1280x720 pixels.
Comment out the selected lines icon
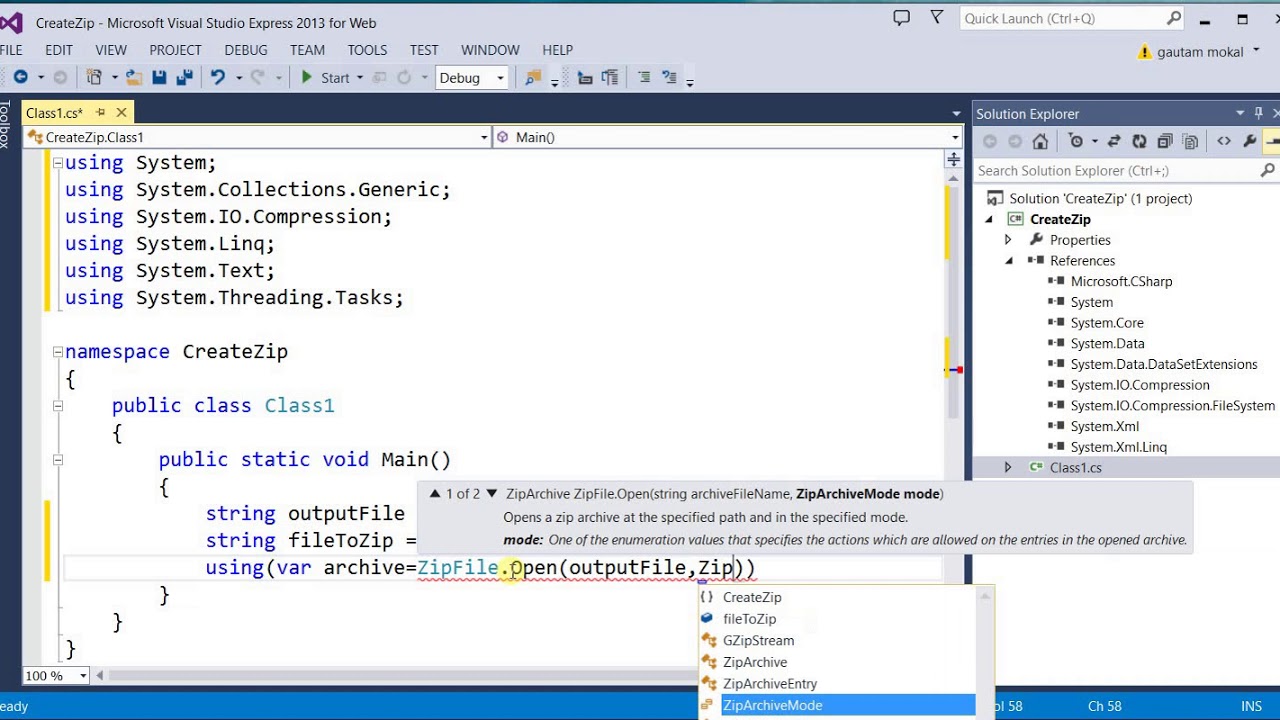[x=644, y=78]
